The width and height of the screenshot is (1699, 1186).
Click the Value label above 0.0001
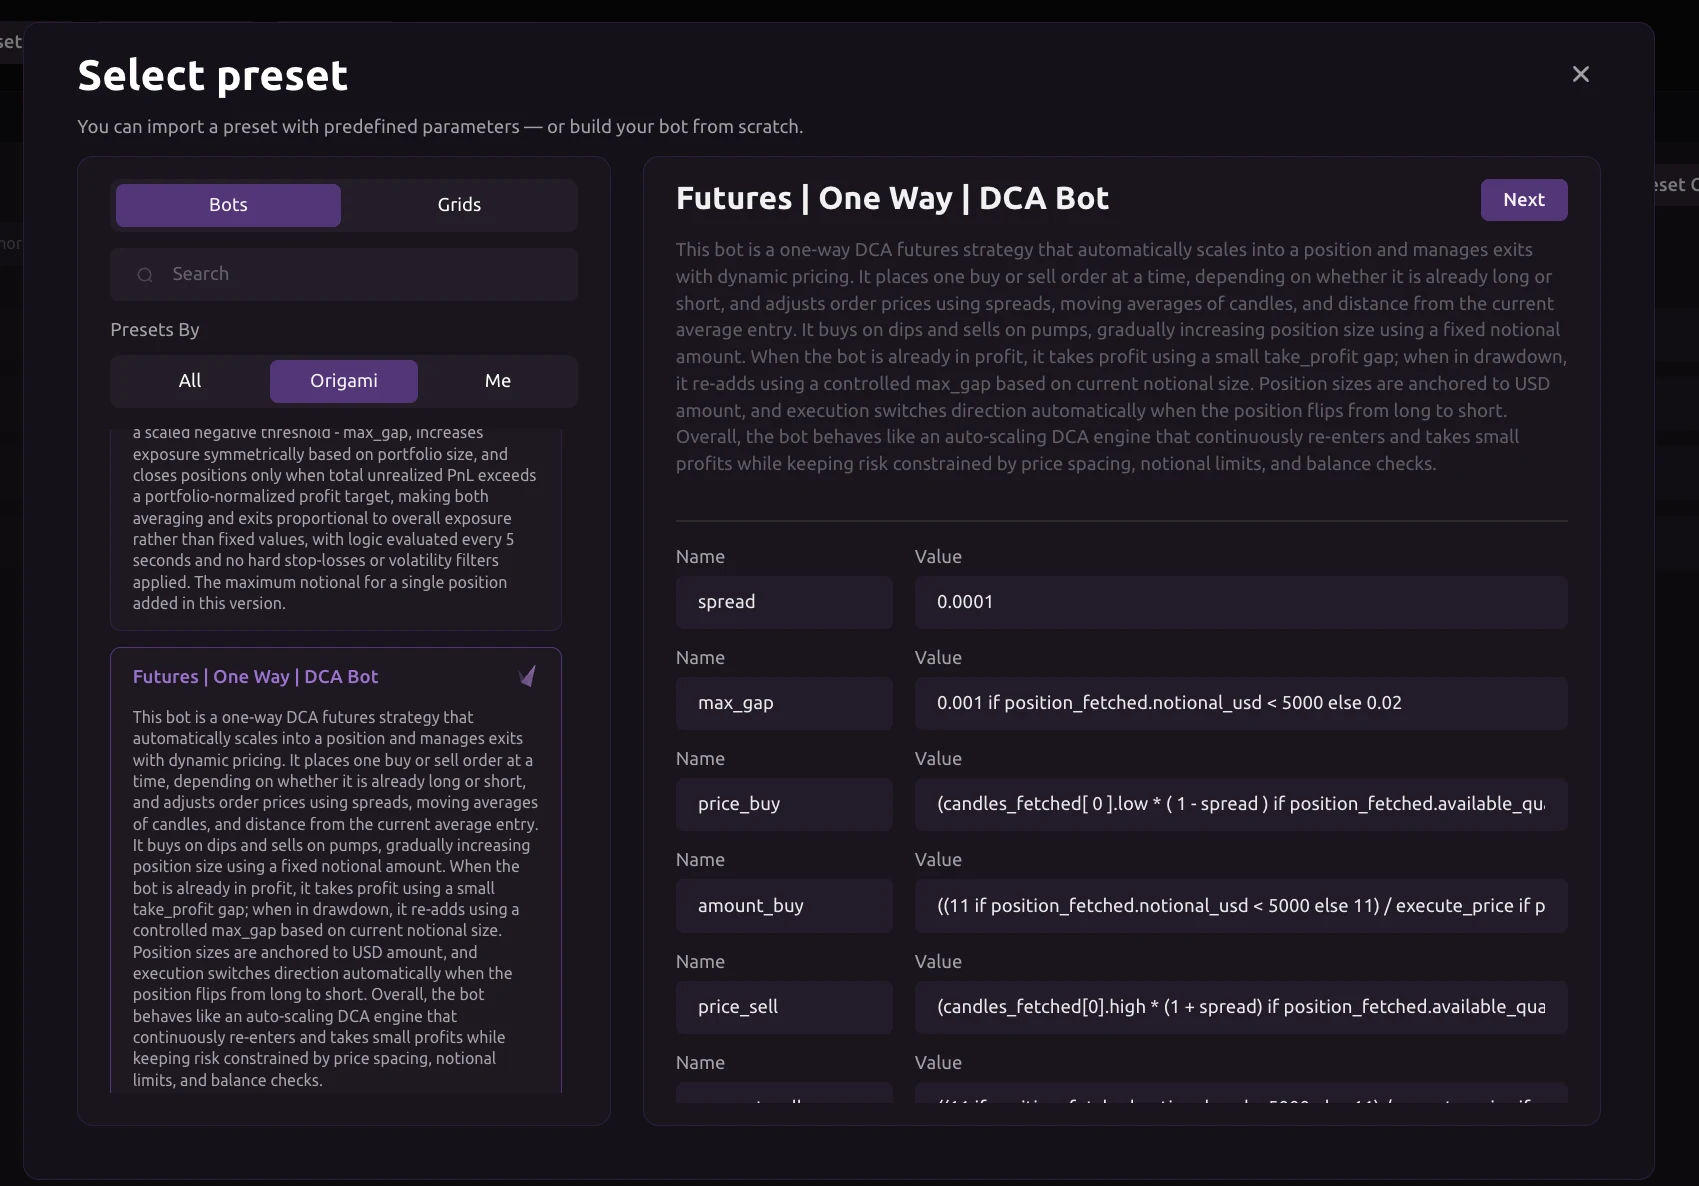(x=938, y=557)
